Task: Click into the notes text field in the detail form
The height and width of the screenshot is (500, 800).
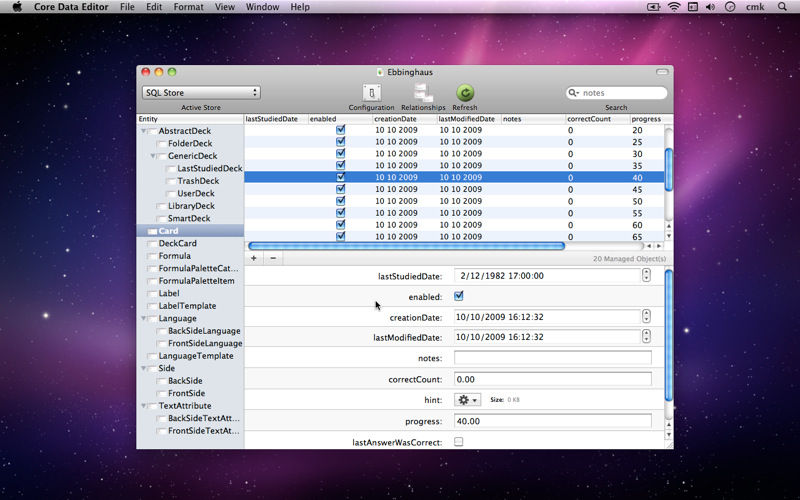Action: (553, 358)
